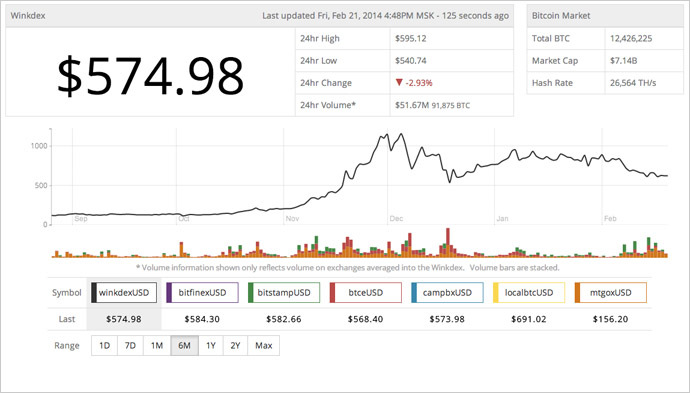Click the campbxUSD last price $573.98

(x=447, y=319)
